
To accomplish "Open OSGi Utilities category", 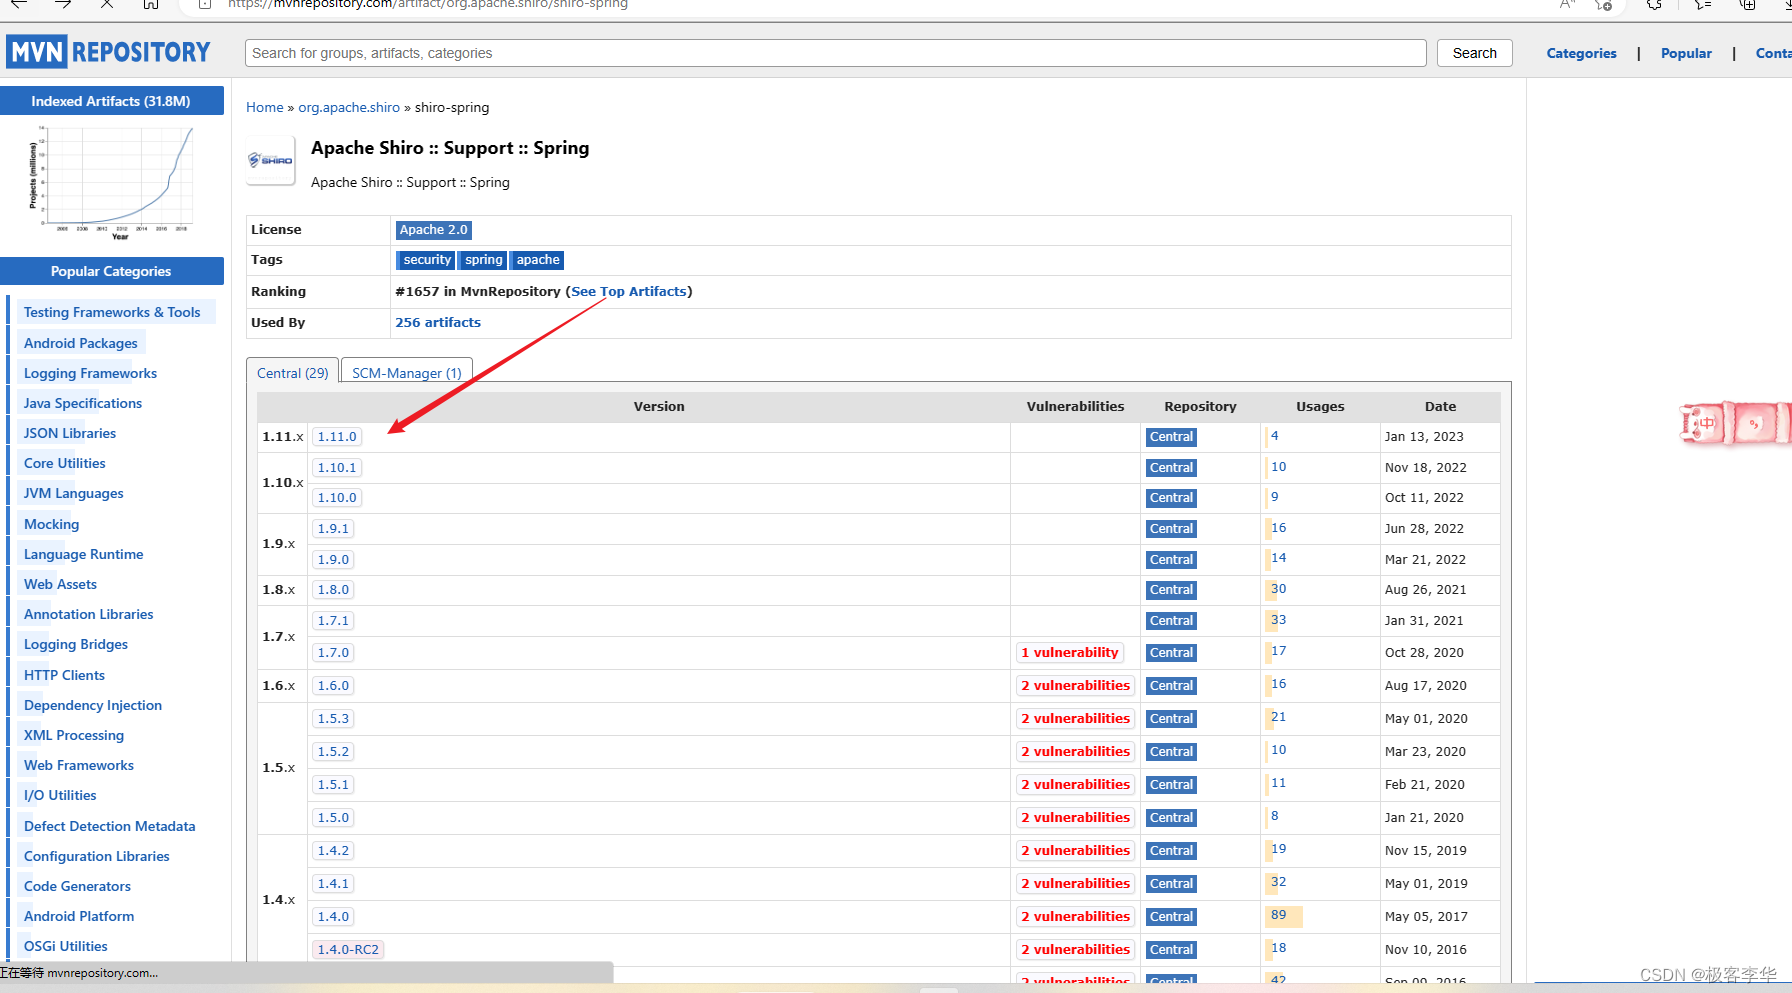I will click(66, 946).
